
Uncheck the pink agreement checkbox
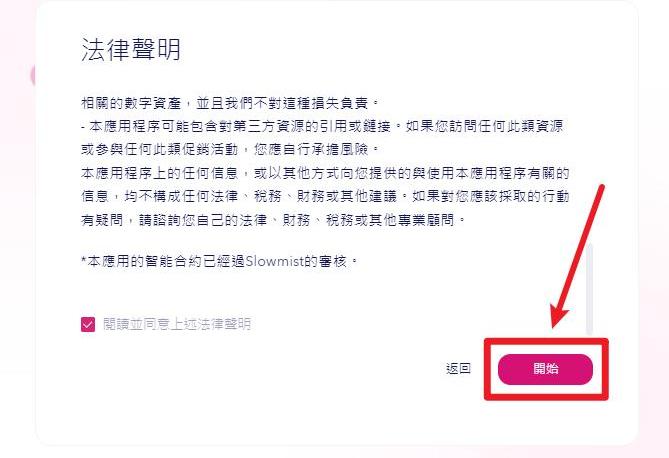(x=88, y=324)
